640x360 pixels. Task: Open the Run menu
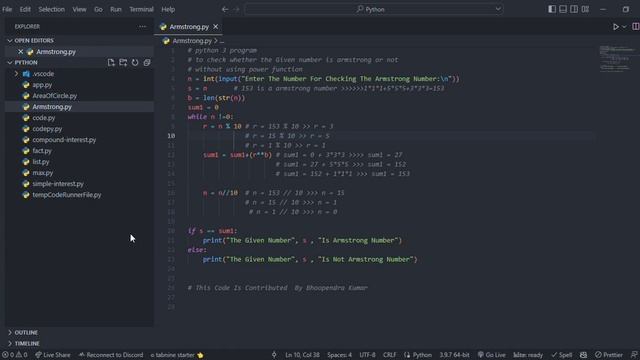coord(116,9)
